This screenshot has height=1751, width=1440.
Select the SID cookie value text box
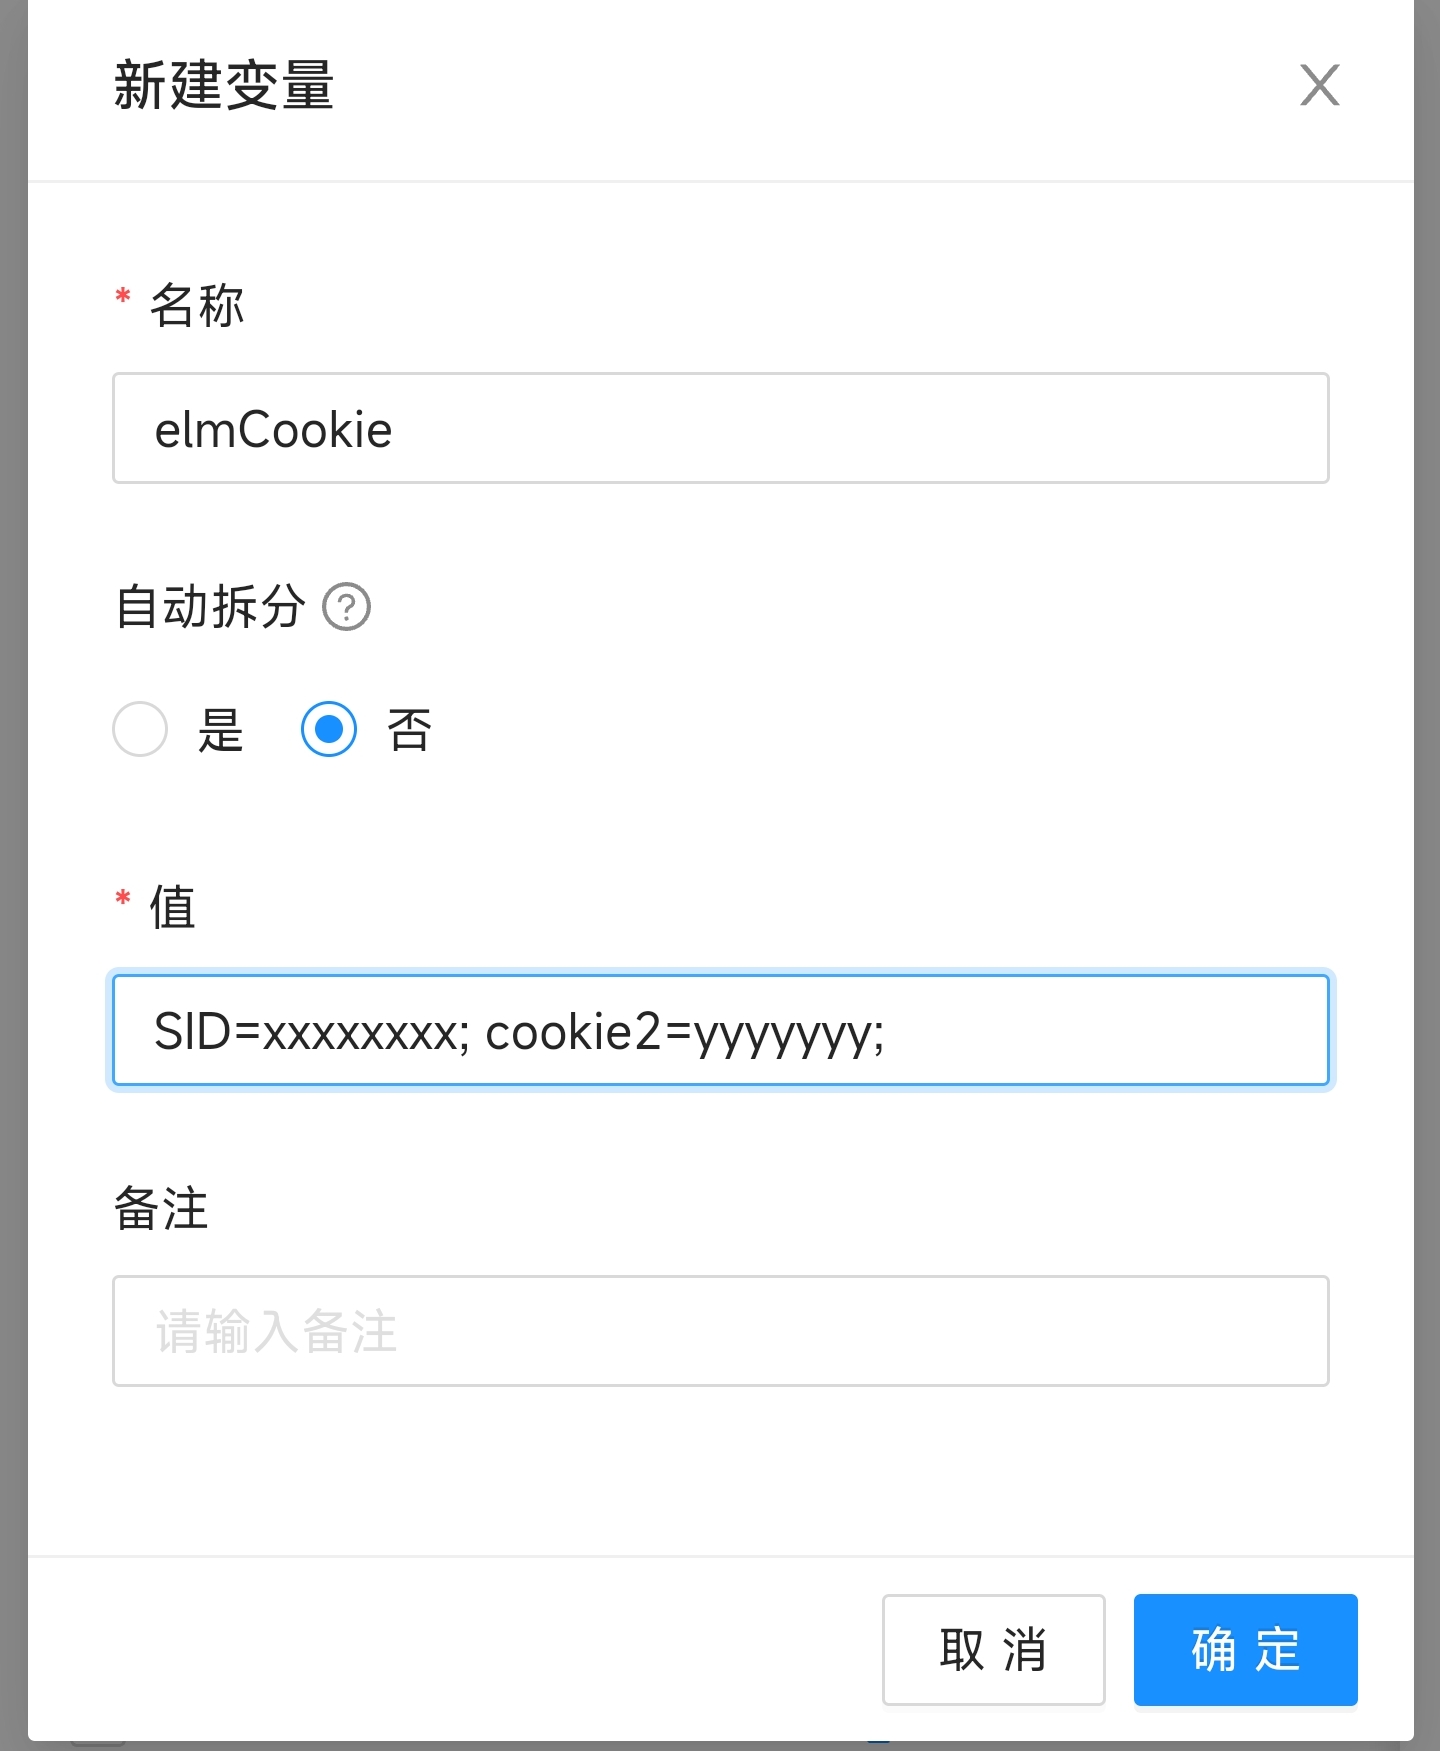(720, 1030)
